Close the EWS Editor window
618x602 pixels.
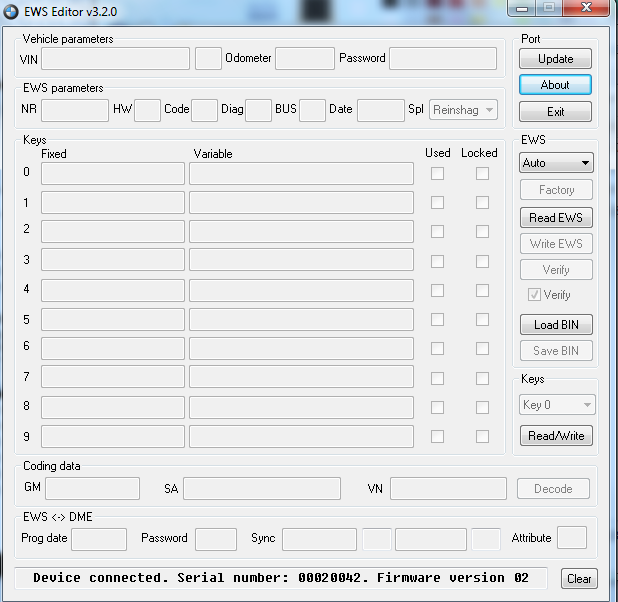(x=585, y=9)
